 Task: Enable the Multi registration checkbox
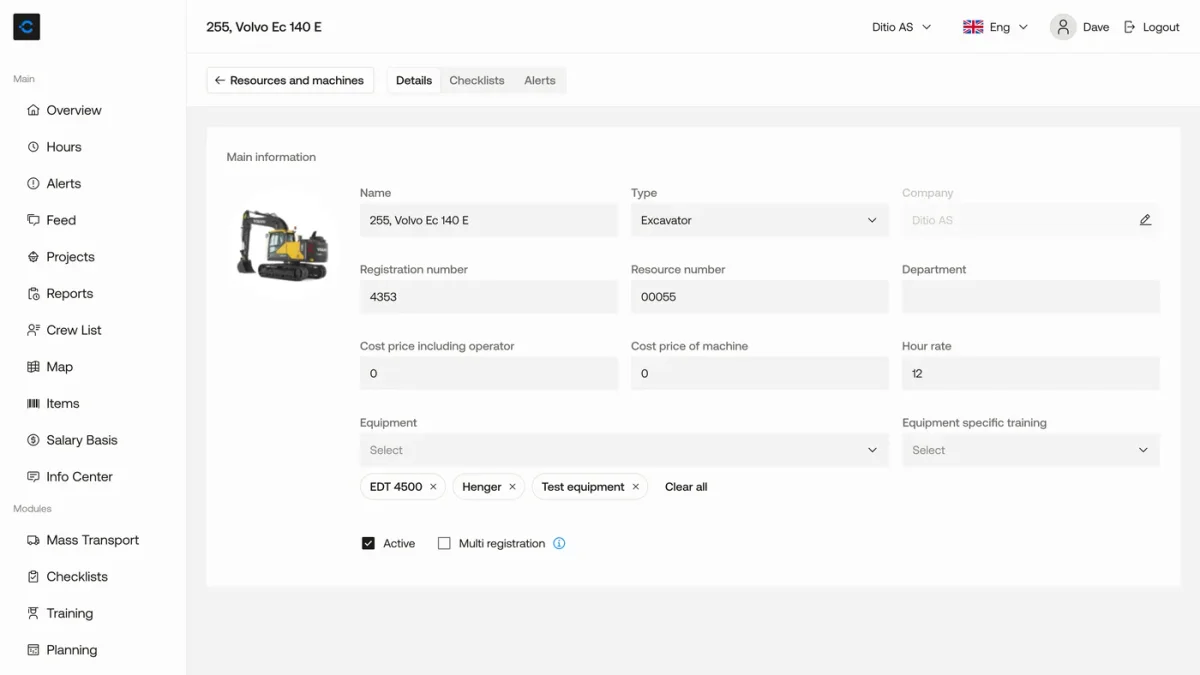click(444, 543)
